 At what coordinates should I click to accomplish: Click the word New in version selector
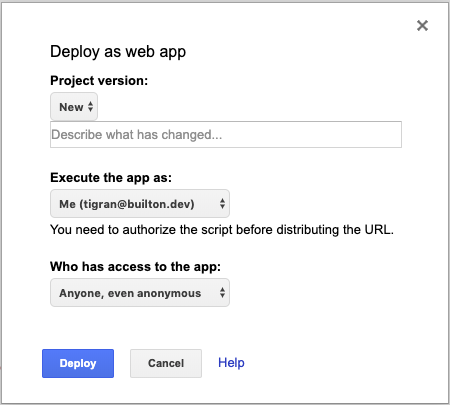71,107
